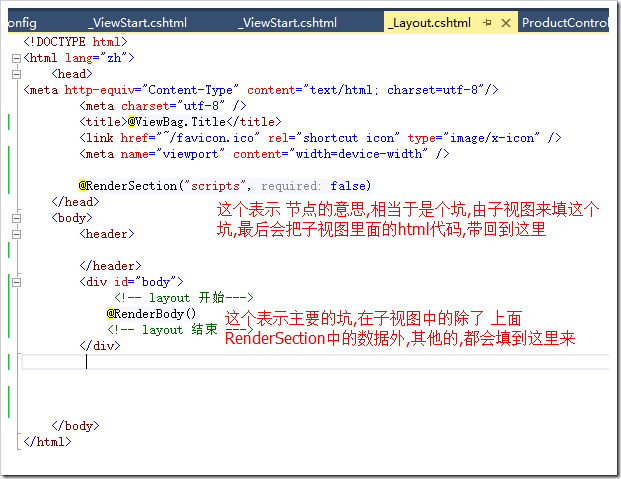This screenshot has width=621, height=479.
Task: Click the closing </body> tag
Action: coord(75,426)
